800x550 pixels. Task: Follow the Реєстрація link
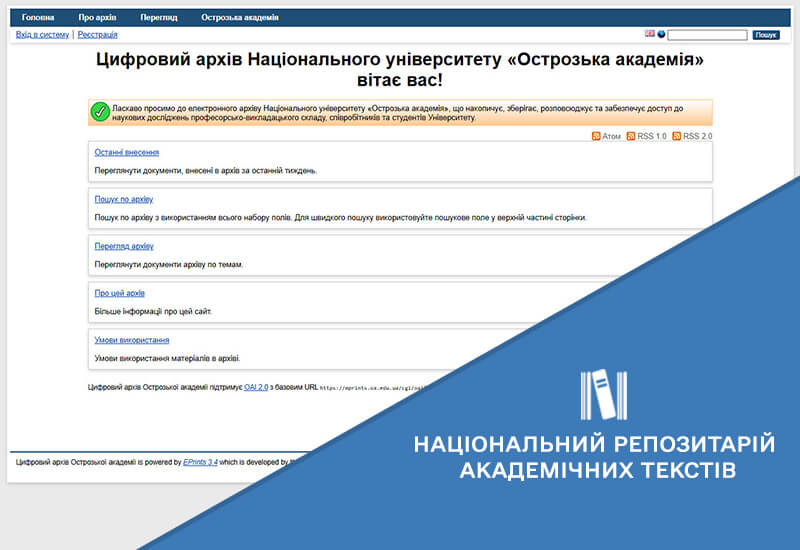pyautogui.click(x=97, y=35)
